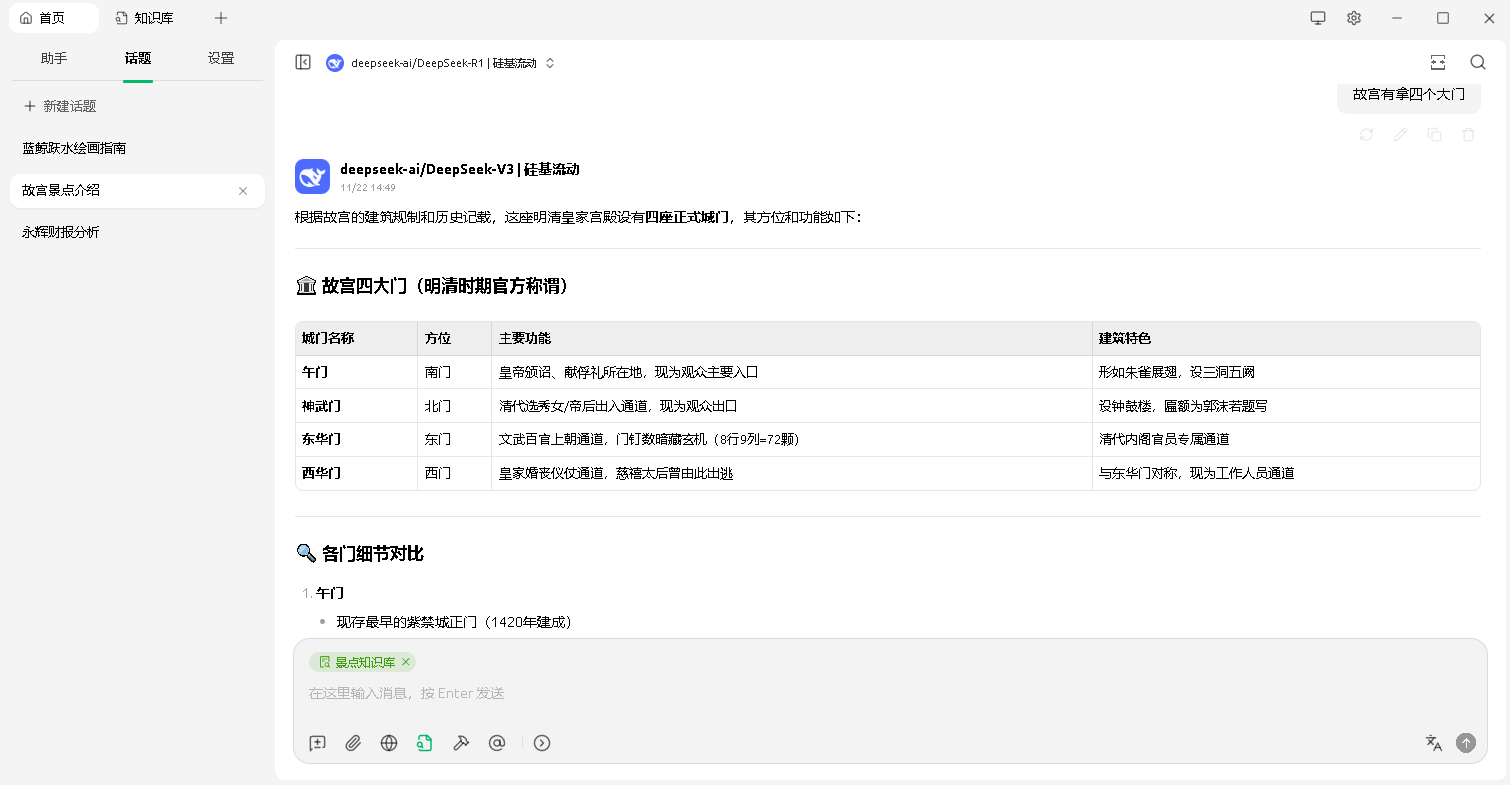Click the 方位 column header
Viewport: 1510px width, 785px height.
click(x=454, y=339)
